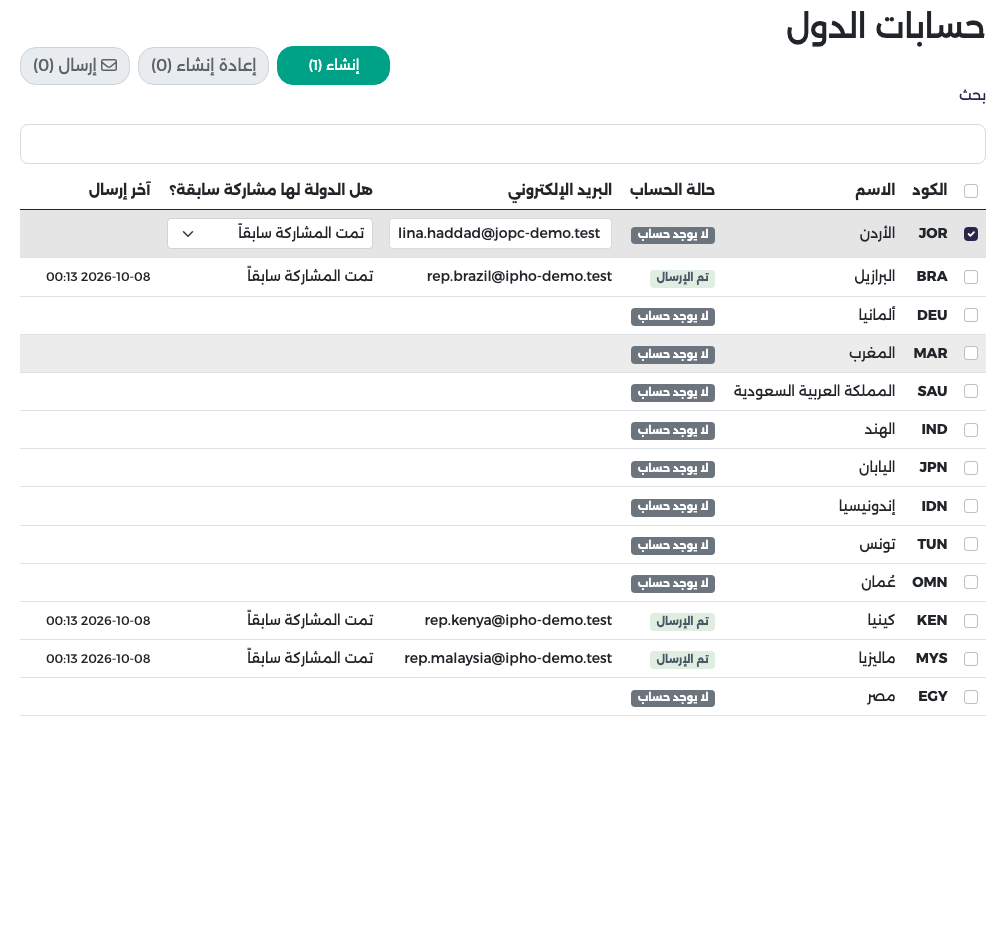
Task: Check the EGY row checkbox
Action: [x=971, y=696]
